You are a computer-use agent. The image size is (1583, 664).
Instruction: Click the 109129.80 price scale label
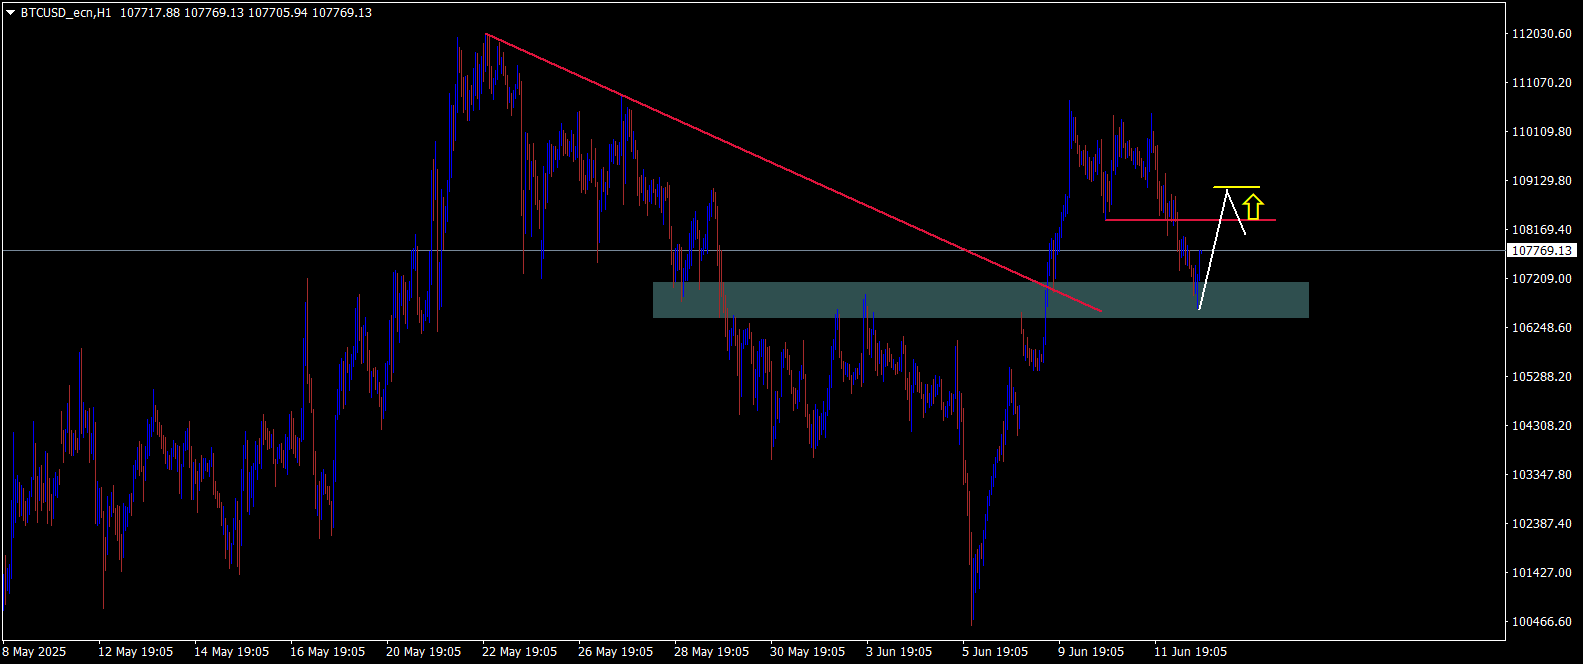coord(1541,181)
